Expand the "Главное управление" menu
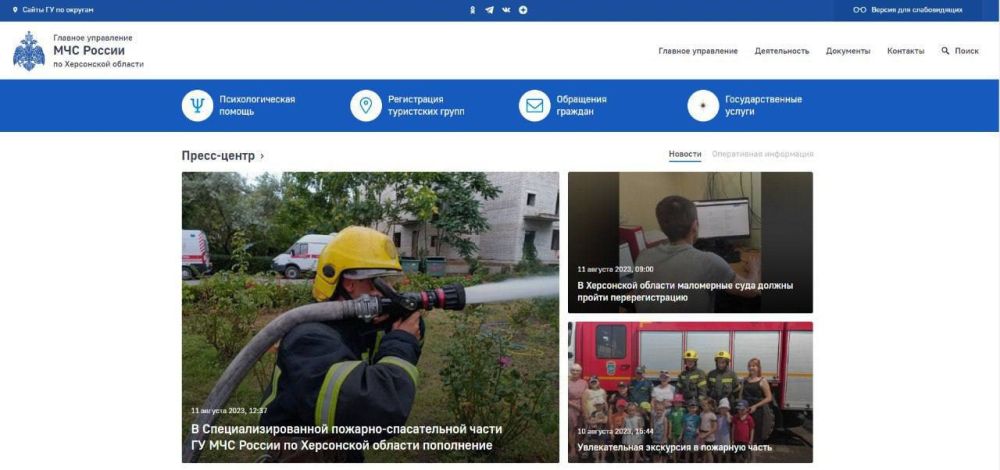1000x470 pixels. click(698, 51)
